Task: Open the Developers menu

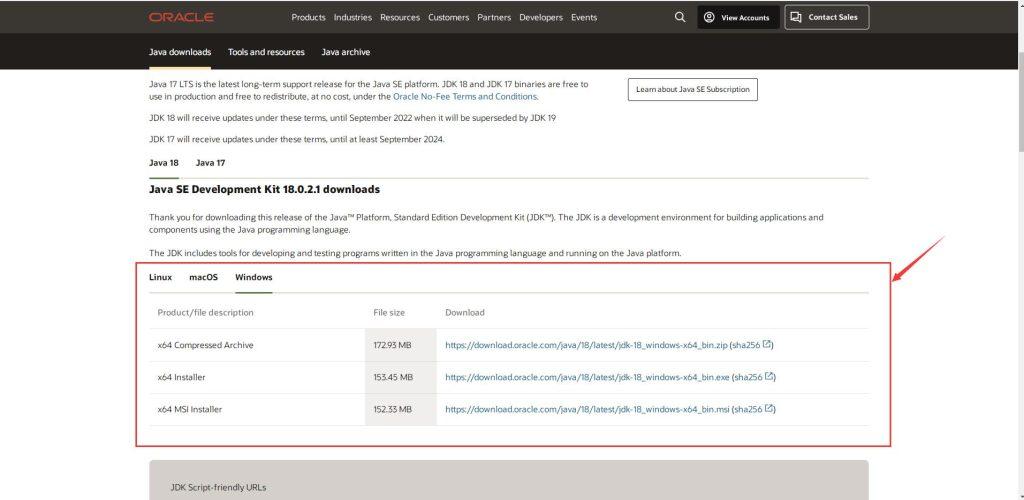Action: 541,18
